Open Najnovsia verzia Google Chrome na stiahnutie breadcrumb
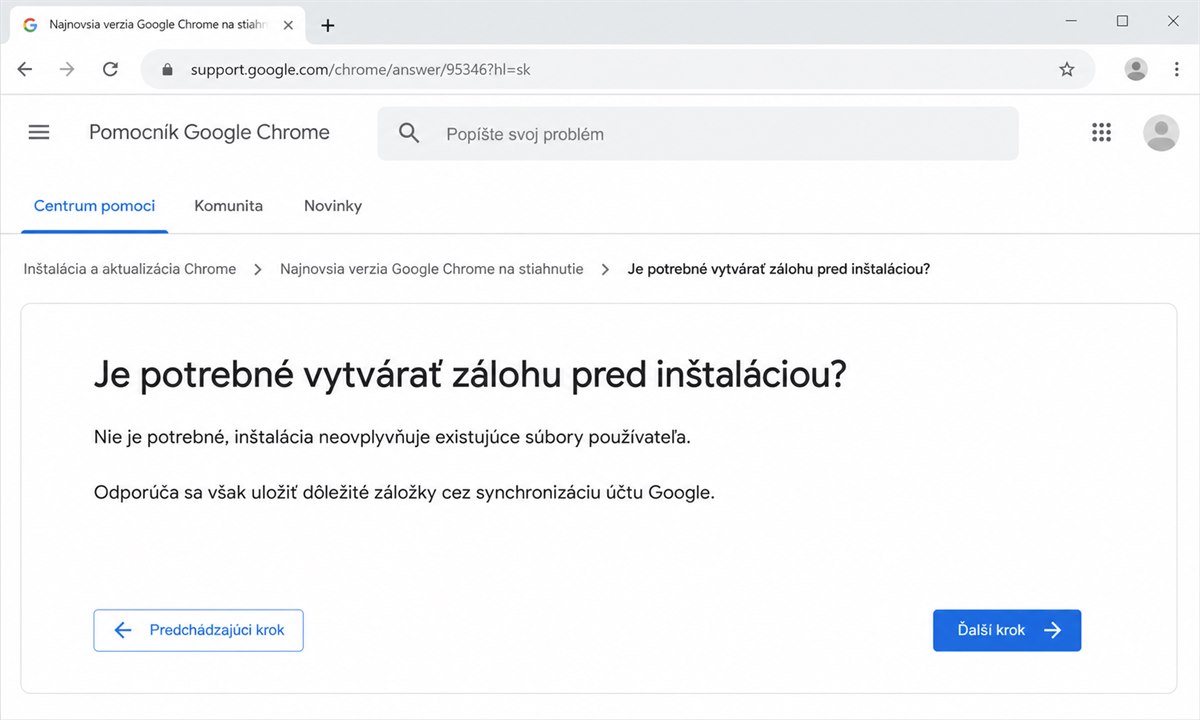The image size is (1200, 720). (432, 269)
